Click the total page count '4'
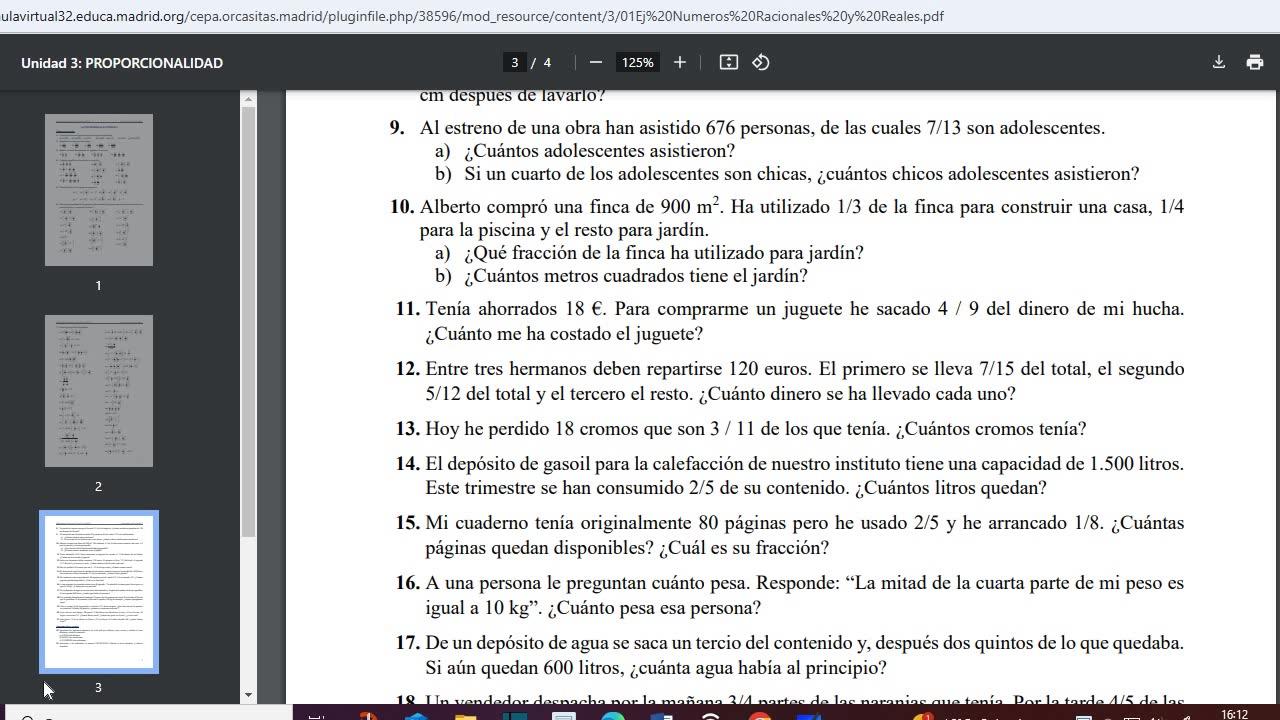Viewport: 1280px width, 720px height. click(547, 62)
